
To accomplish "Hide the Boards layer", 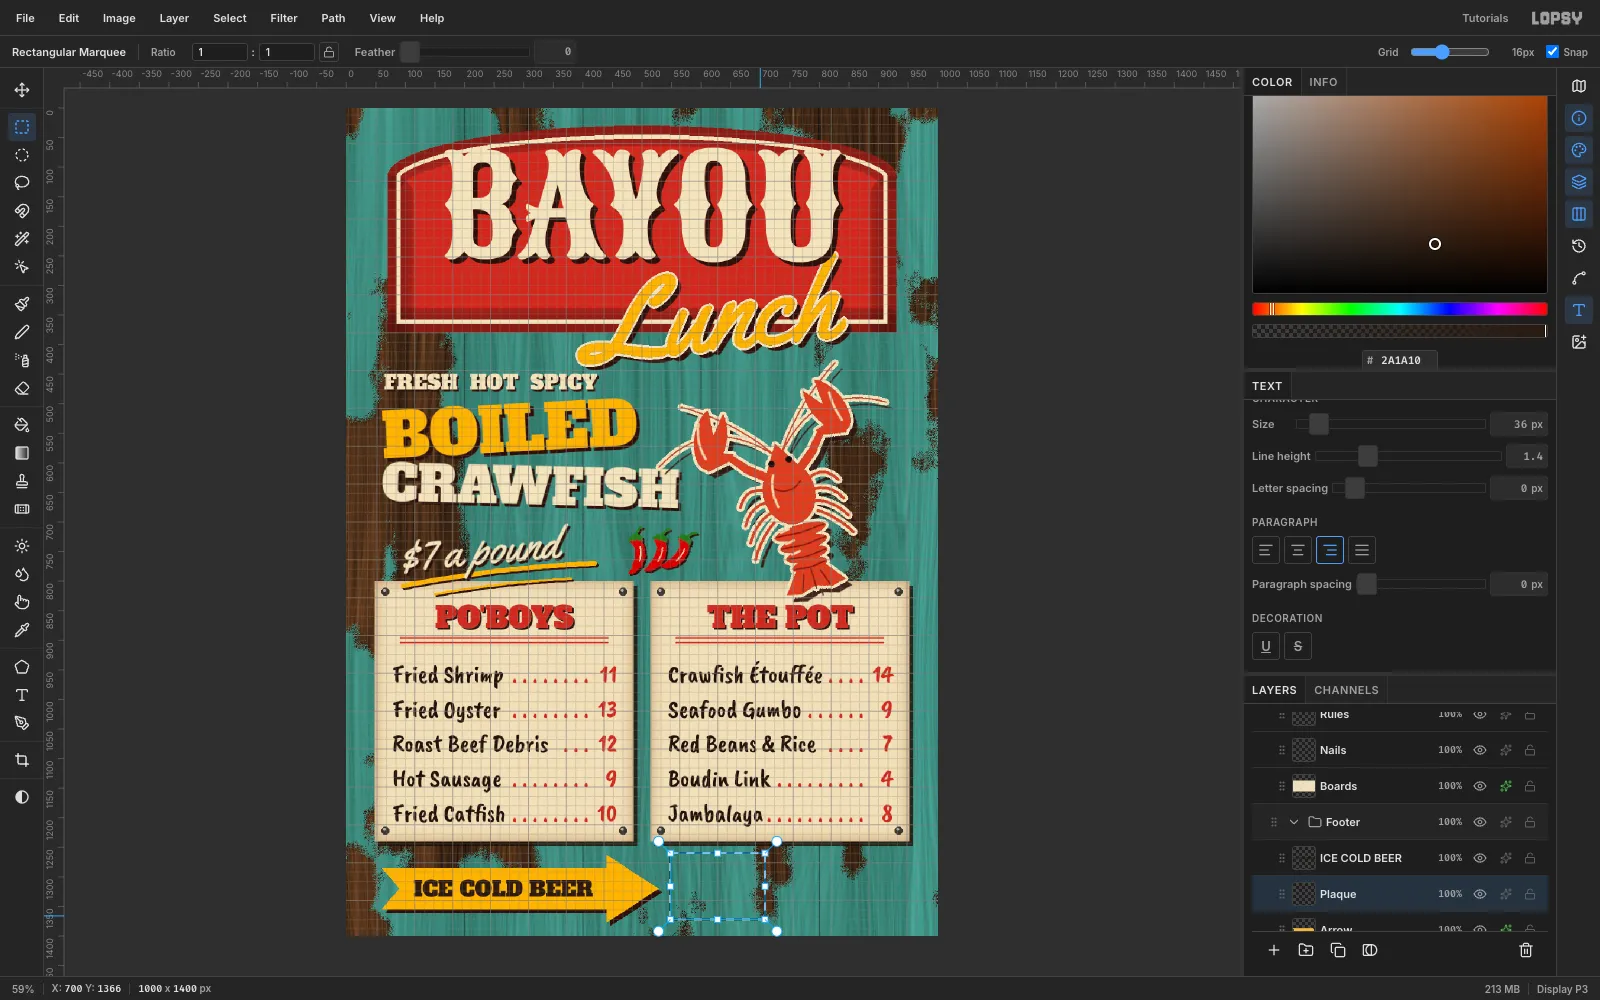I will [1480, 786].
